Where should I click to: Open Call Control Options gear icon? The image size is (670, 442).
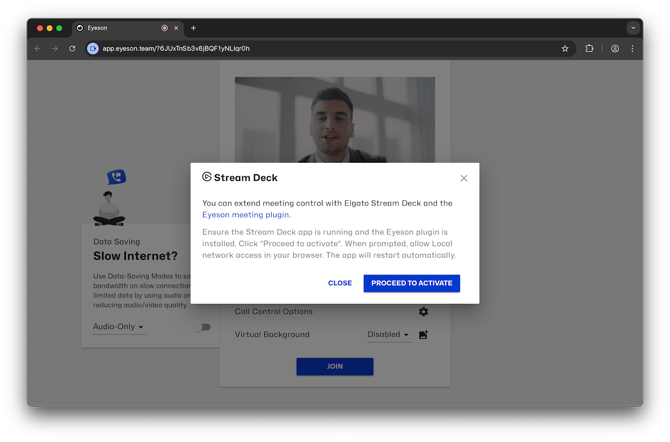tap(423, 312)
